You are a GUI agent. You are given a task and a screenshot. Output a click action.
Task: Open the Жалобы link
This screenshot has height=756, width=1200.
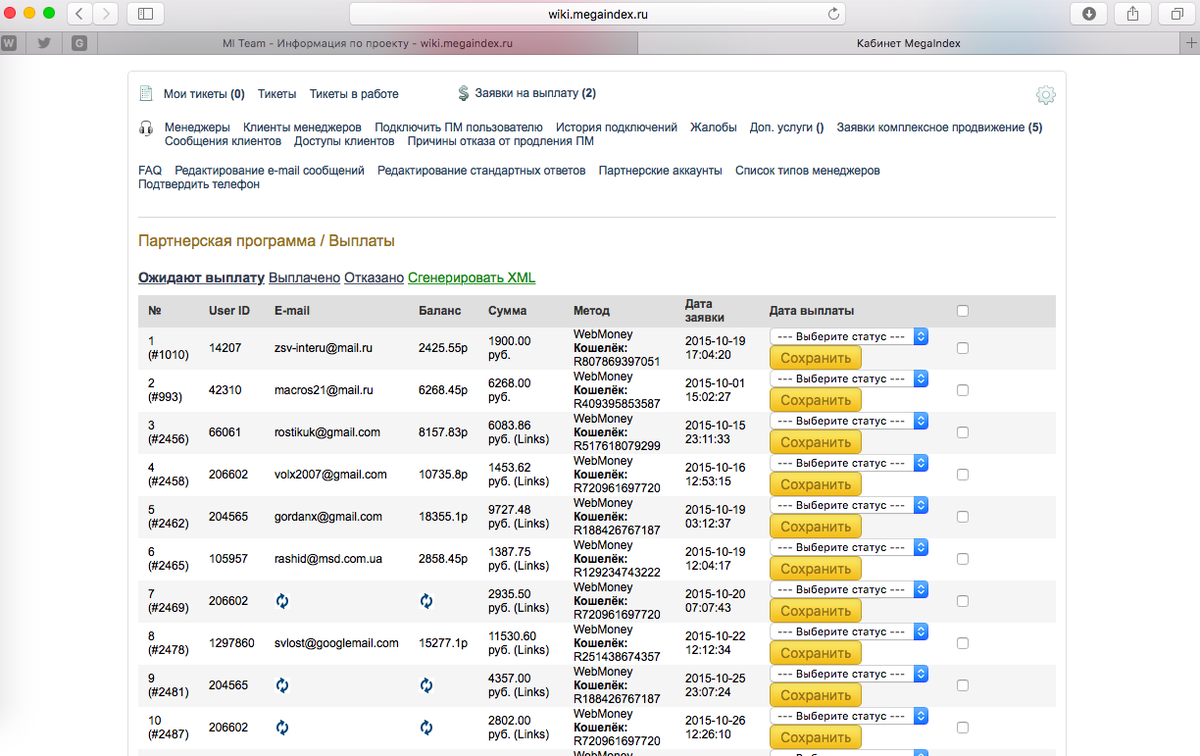[x=714, y=128]
